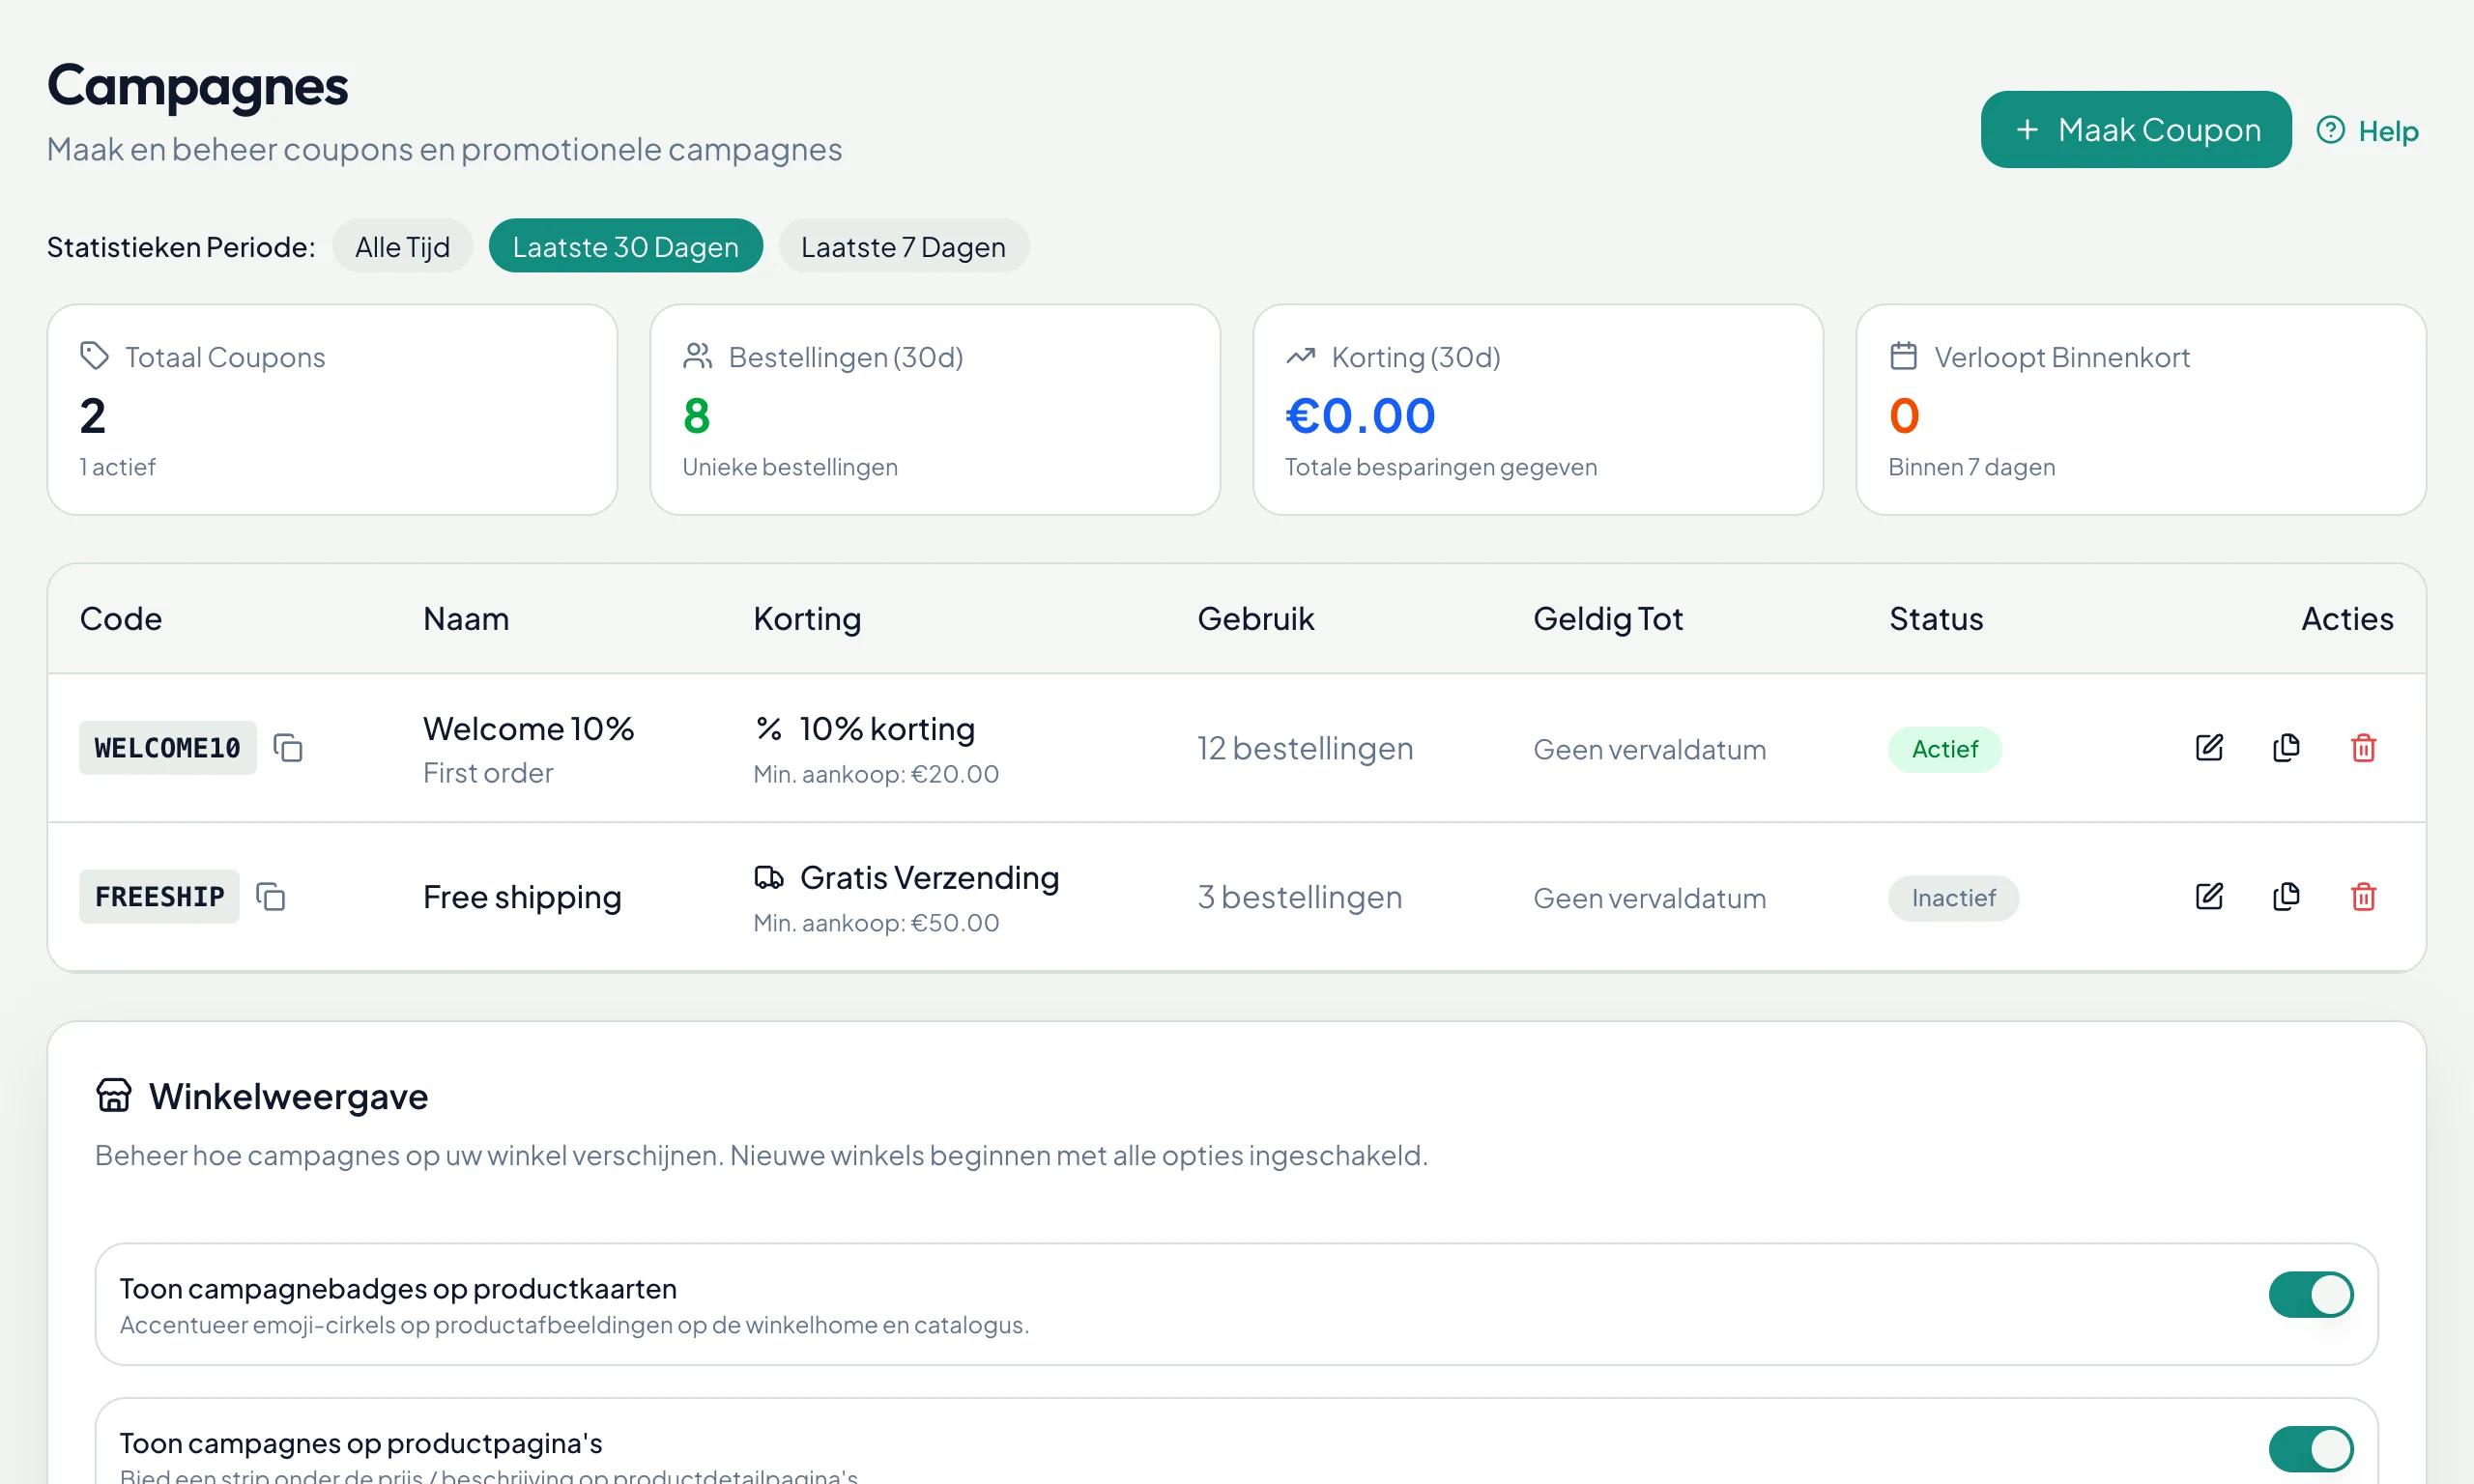Click the users icon on Bestellingen card
The image size is (2474, 1484).
tap(697, 356)
